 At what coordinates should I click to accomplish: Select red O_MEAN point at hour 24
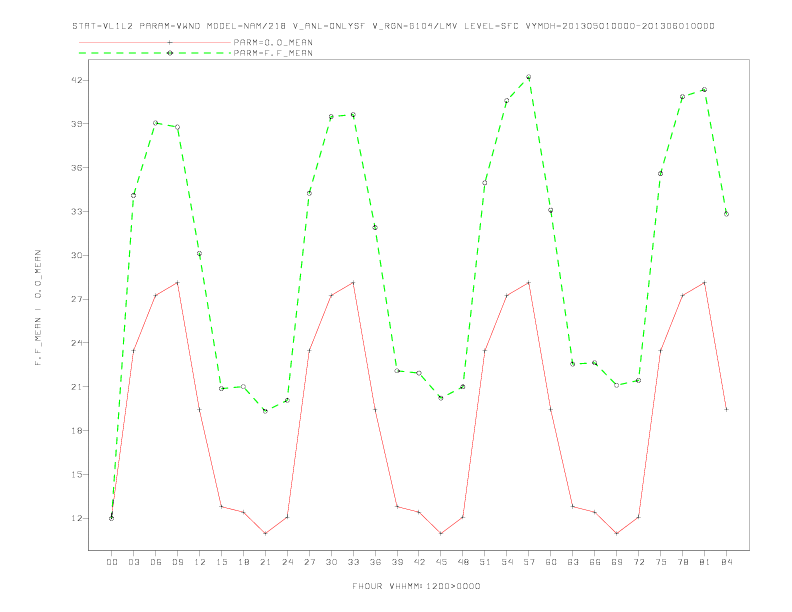pyautogui.click(x=287, y=517)
